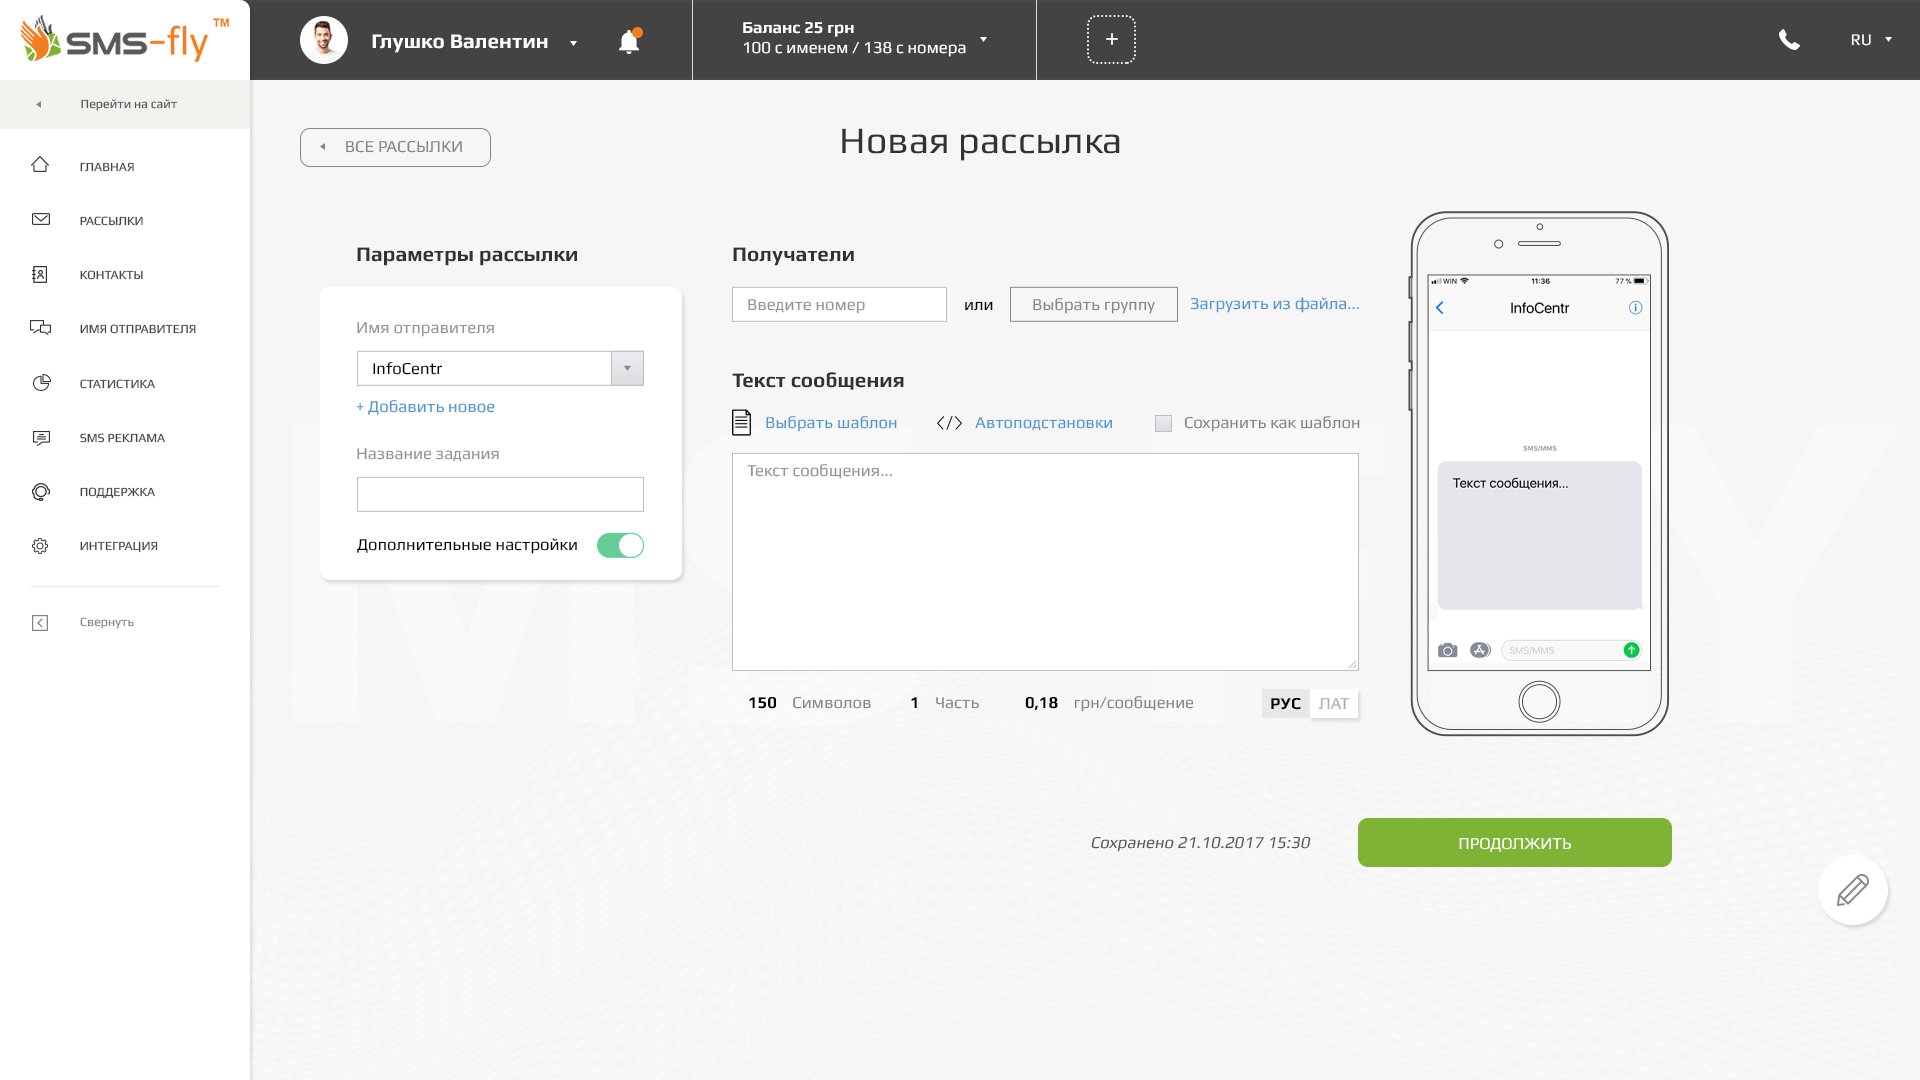Screen dimensions: 1920x1080
Task: Switch message encoding to ЛАТ
Action: (1334, 703)
